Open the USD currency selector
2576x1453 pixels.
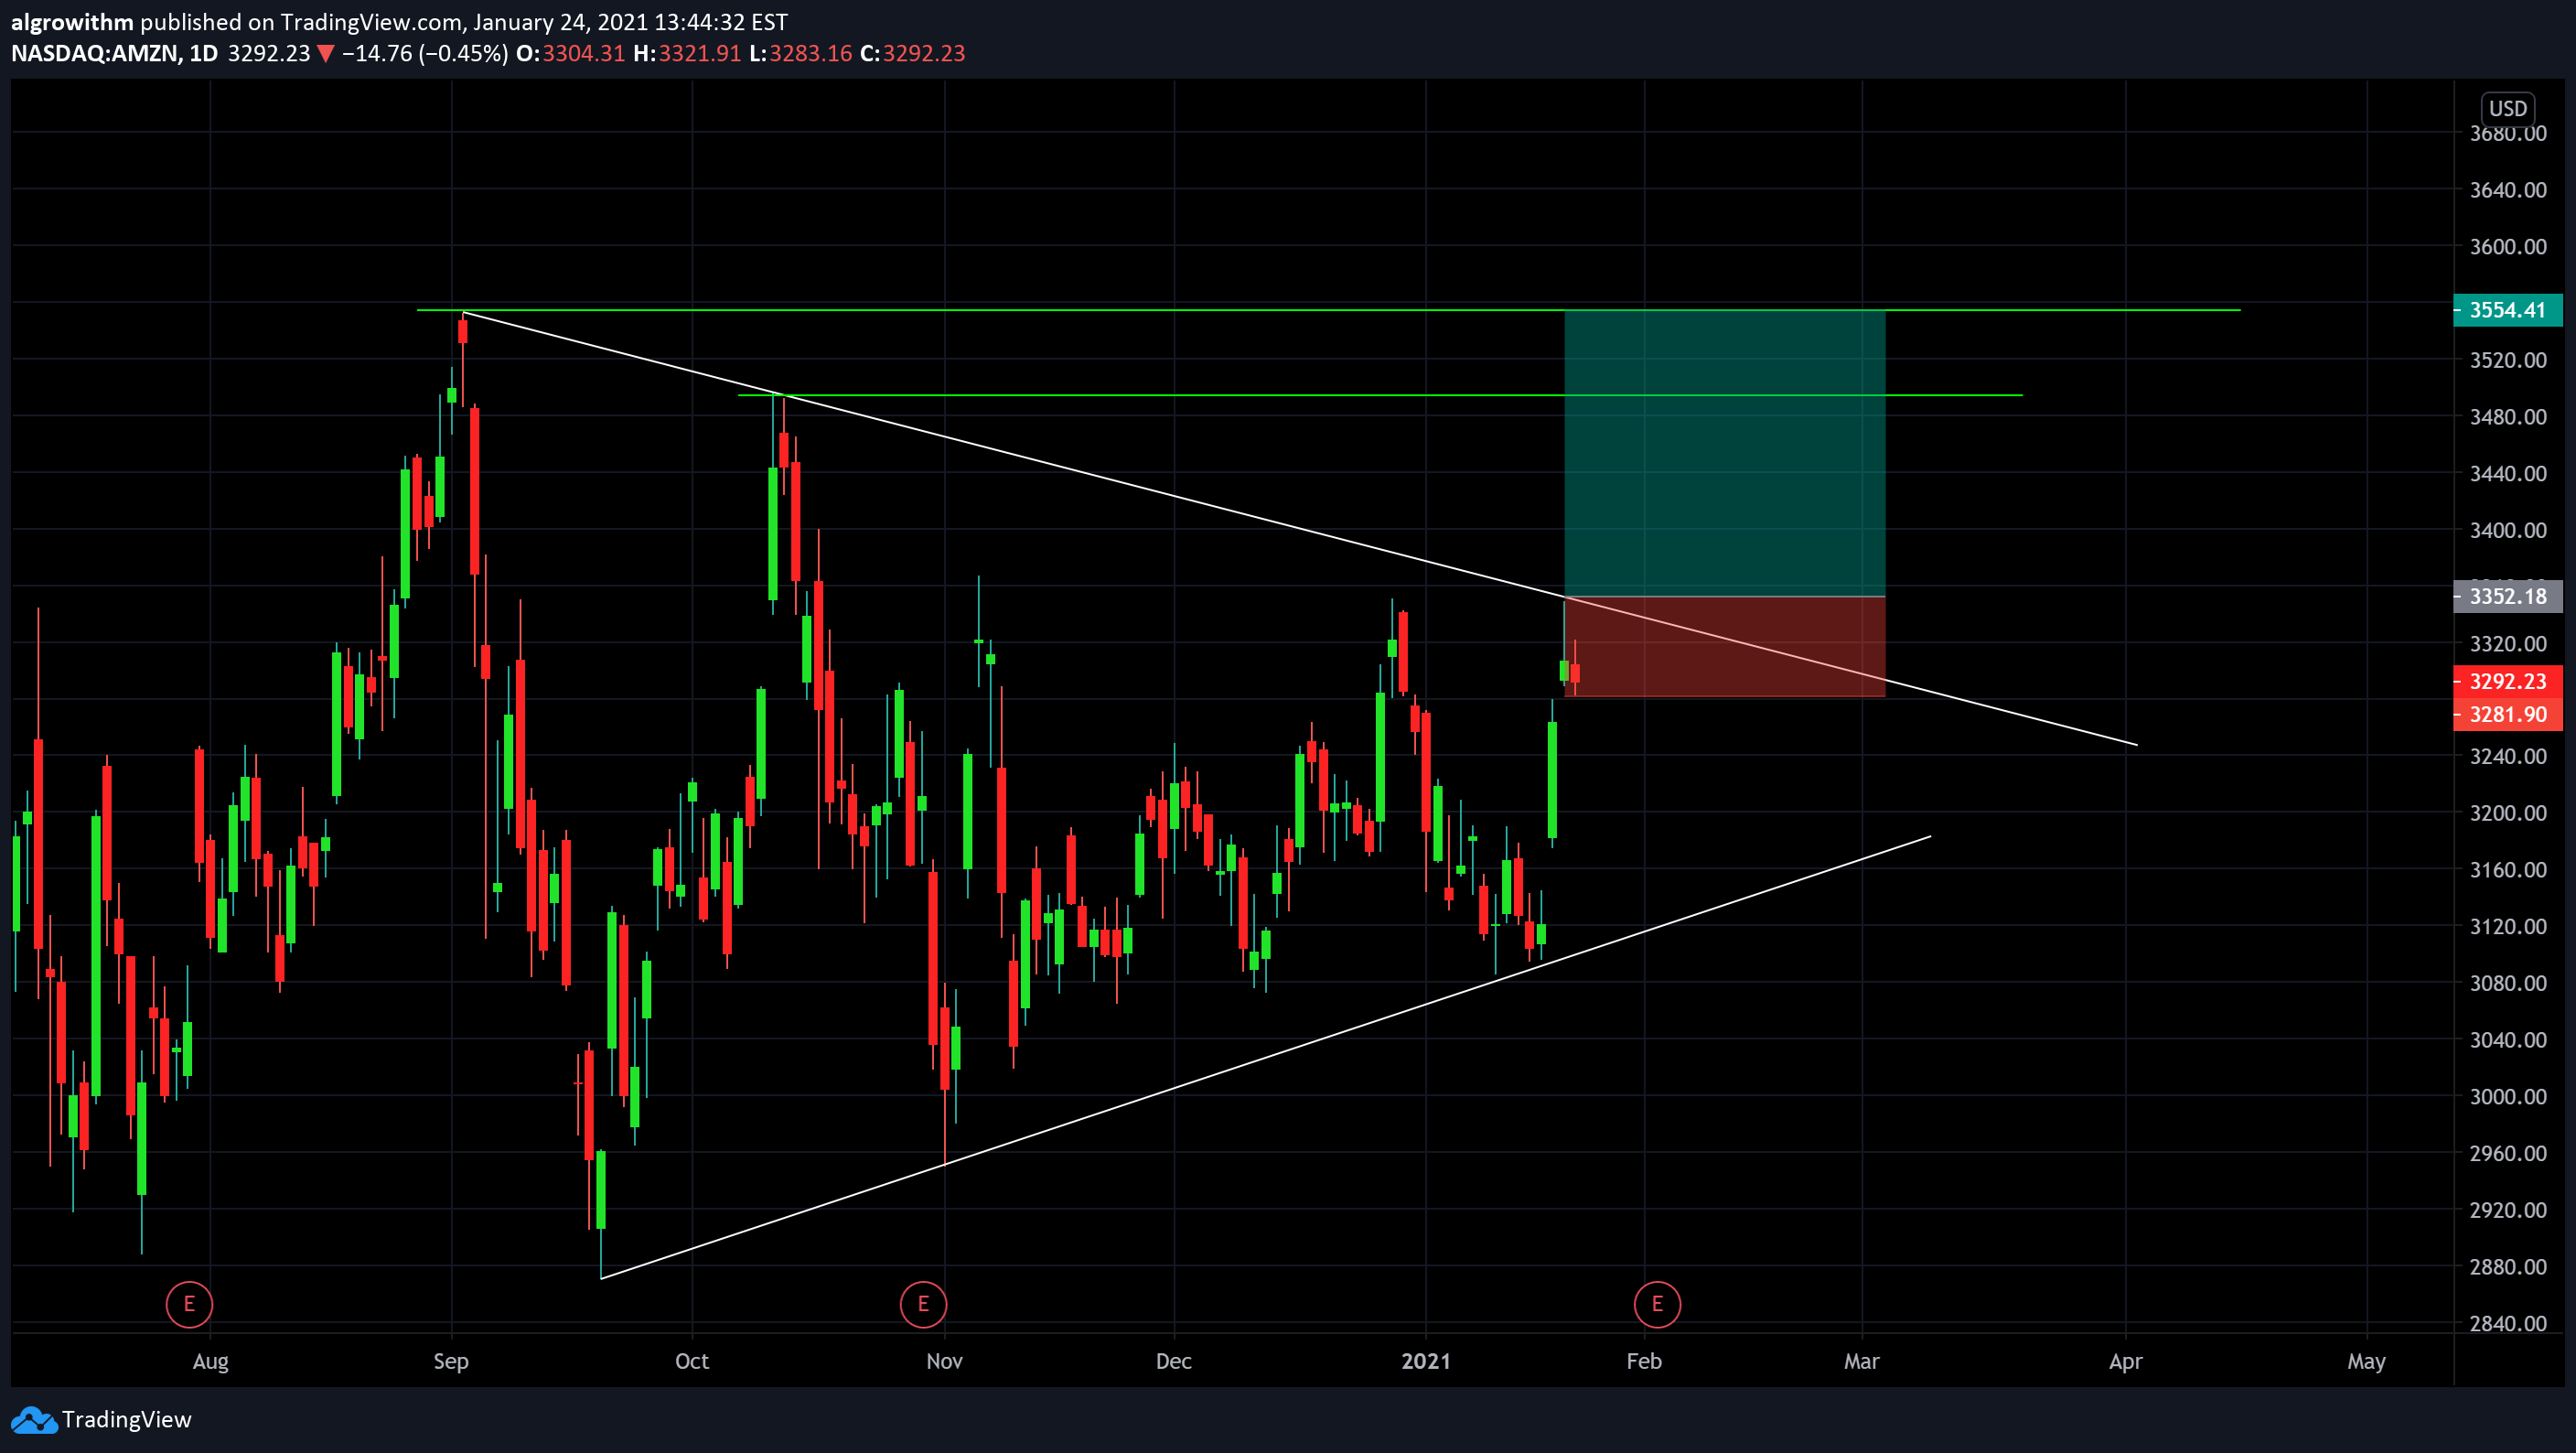(2507, 108)
